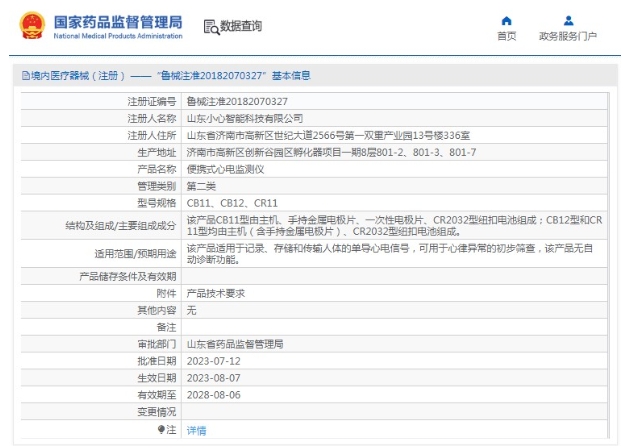
Task: Go to 首页 text link
Action: 506,36
